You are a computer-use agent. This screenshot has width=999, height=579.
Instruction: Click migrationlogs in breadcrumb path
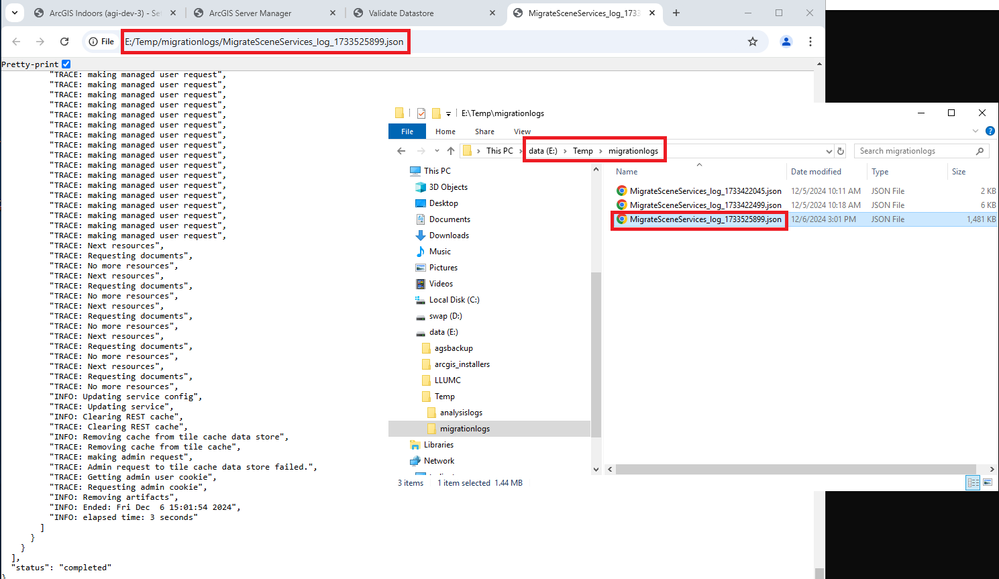click(633, 151)
